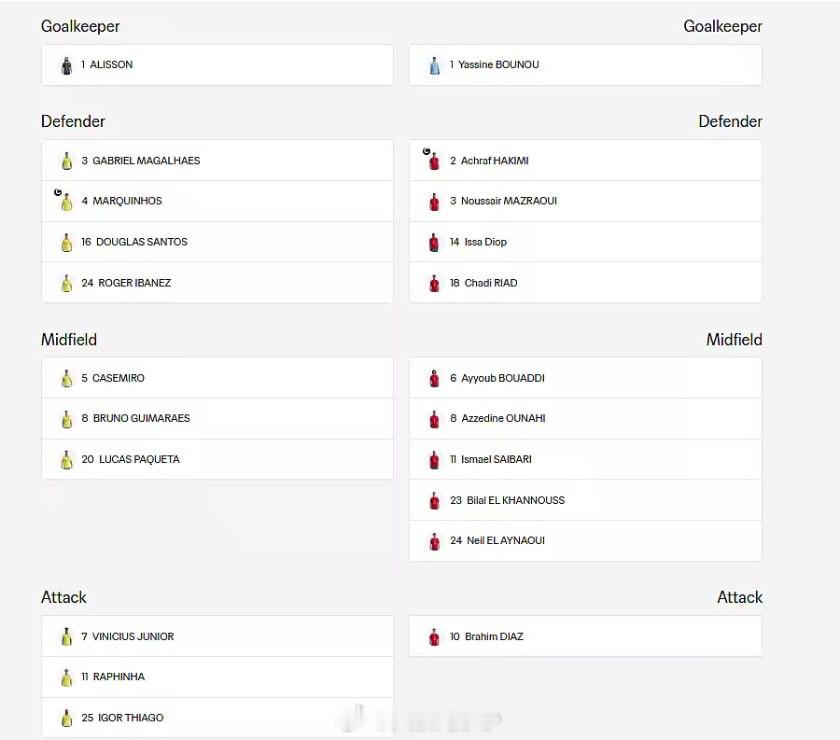Click Casemiro's yellow jersey icon

[x=66, y=378]
